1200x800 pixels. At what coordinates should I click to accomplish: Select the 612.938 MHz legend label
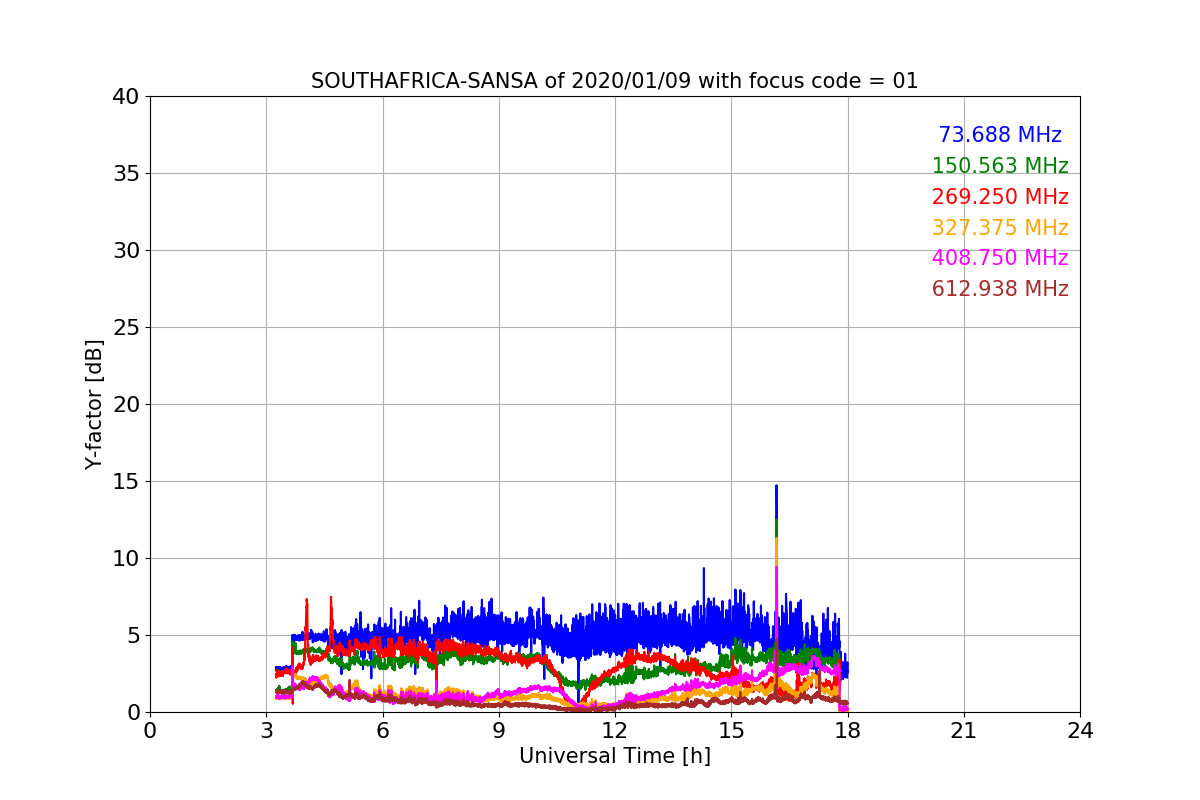point(1000,289)
